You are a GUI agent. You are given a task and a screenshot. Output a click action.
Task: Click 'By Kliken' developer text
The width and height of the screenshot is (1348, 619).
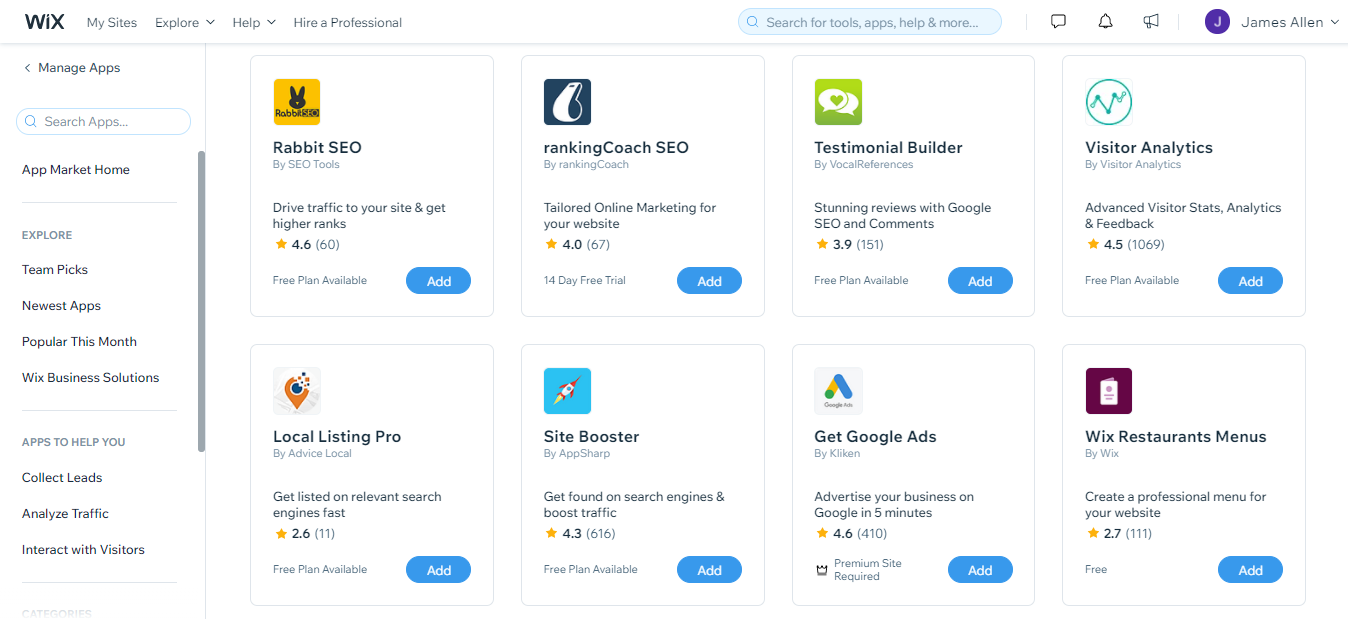click(837, 454)
